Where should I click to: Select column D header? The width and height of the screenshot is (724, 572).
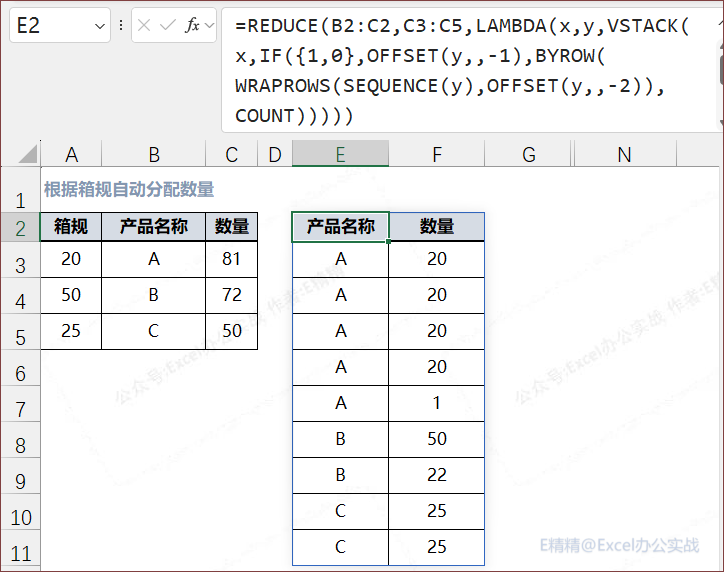click(275, 154)
